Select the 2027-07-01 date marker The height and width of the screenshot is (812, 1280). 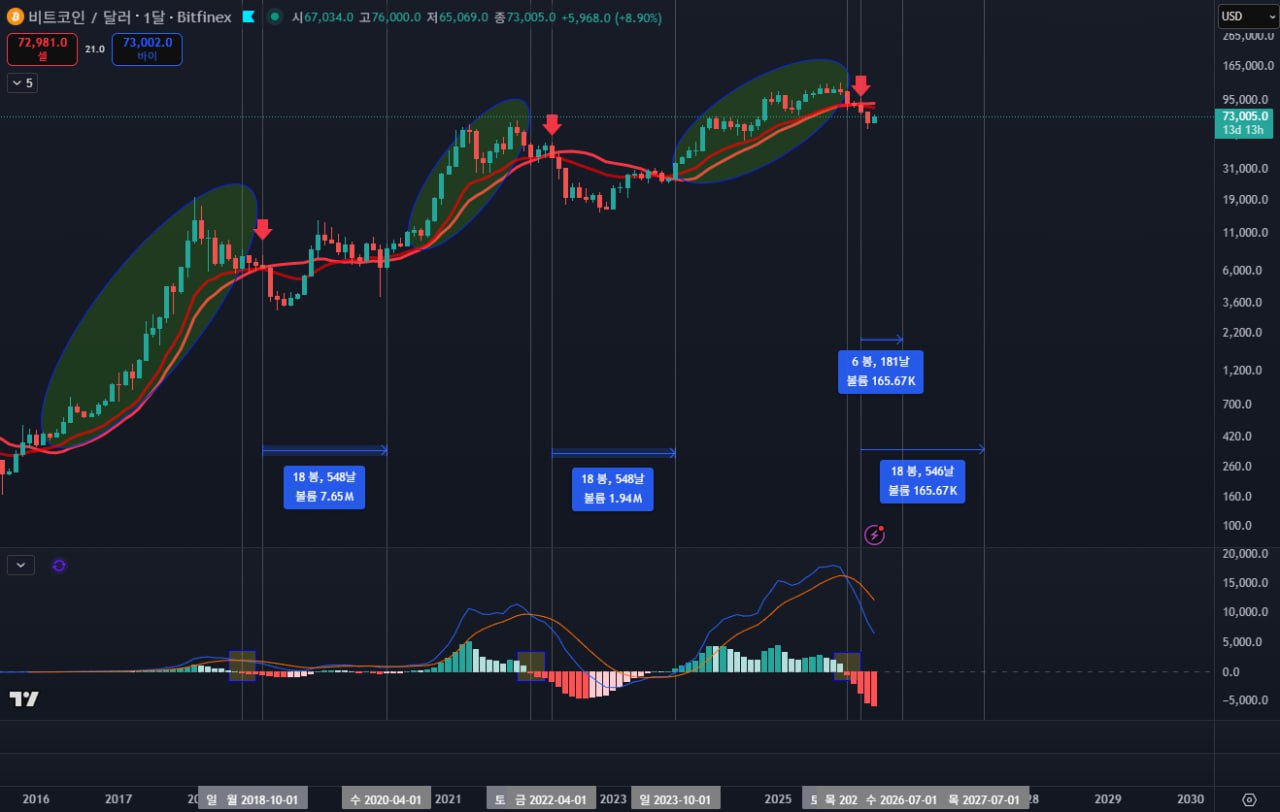(984, 799)
